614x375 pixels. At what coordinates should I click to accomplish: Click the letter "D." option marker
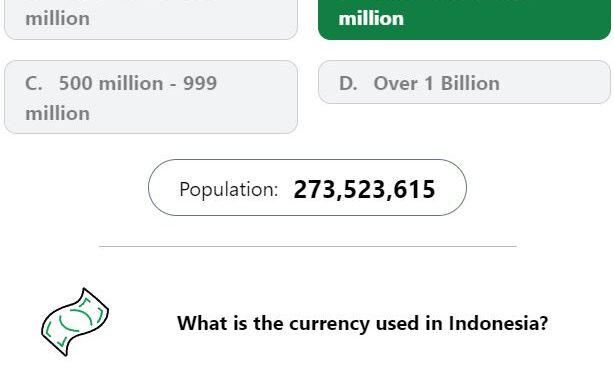(348, 83)
